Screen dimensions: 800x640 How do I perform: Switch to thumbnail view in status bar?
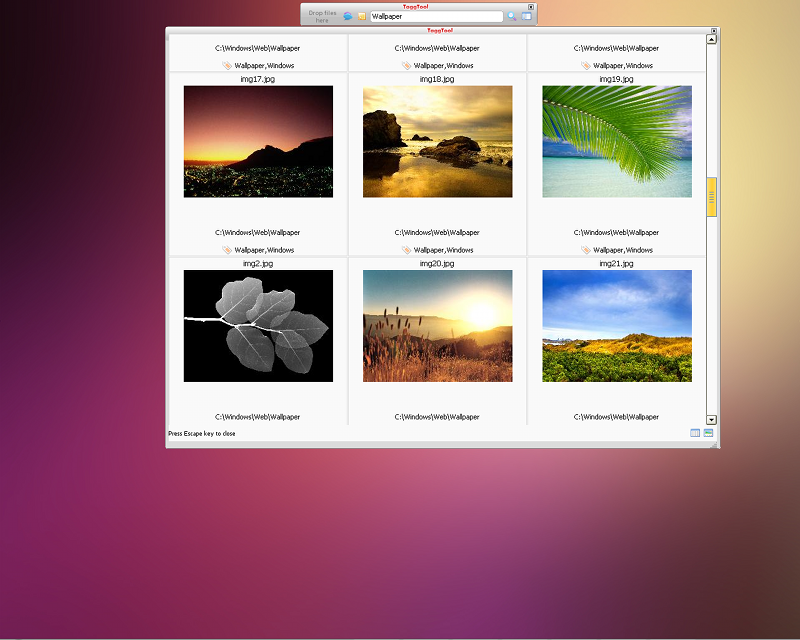tap(708, 433)
